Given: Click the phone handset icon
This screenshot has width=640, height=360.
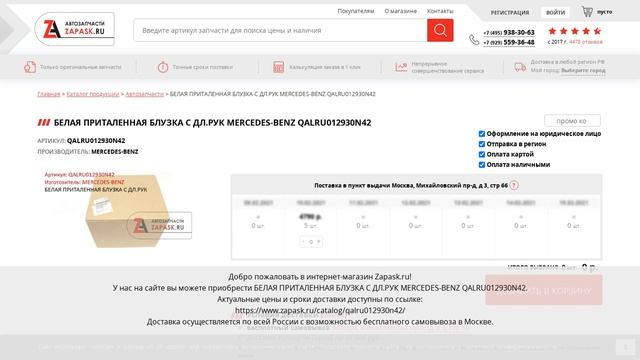Looking at the screenshot, I should click(x=474, y=40).
